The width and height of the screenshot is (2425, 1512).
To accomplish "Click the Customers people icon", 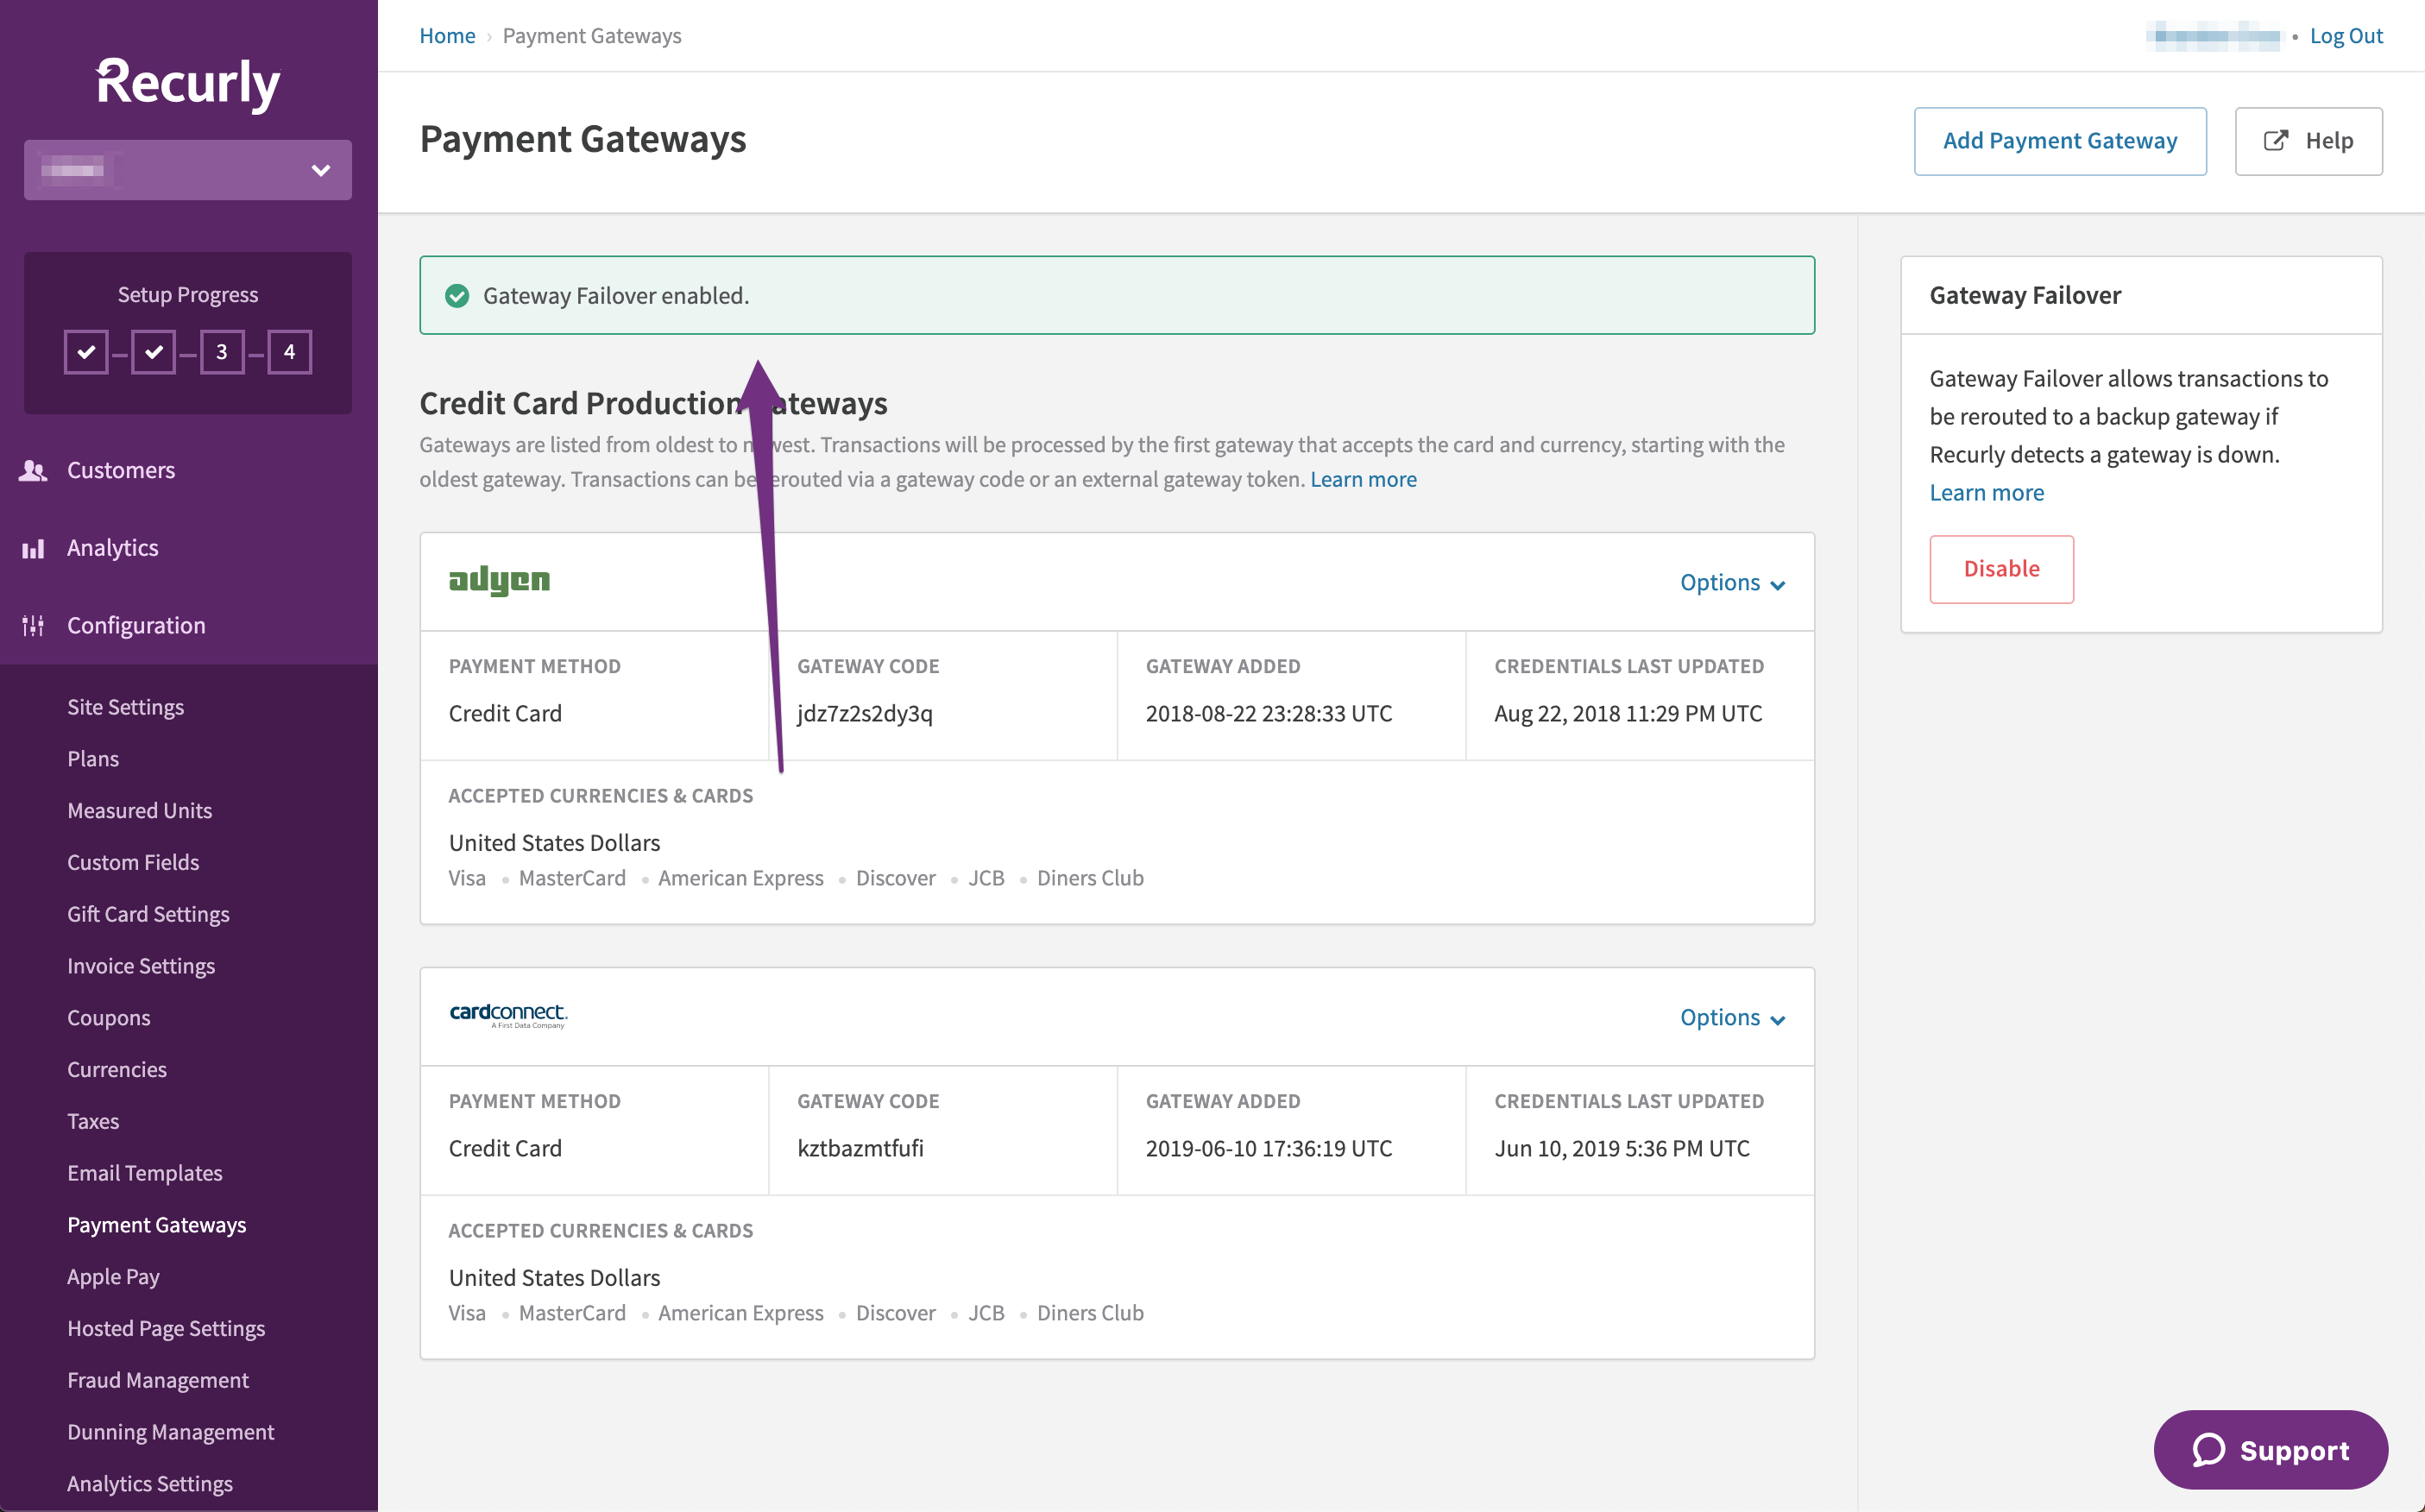I will tap(33, 470).
